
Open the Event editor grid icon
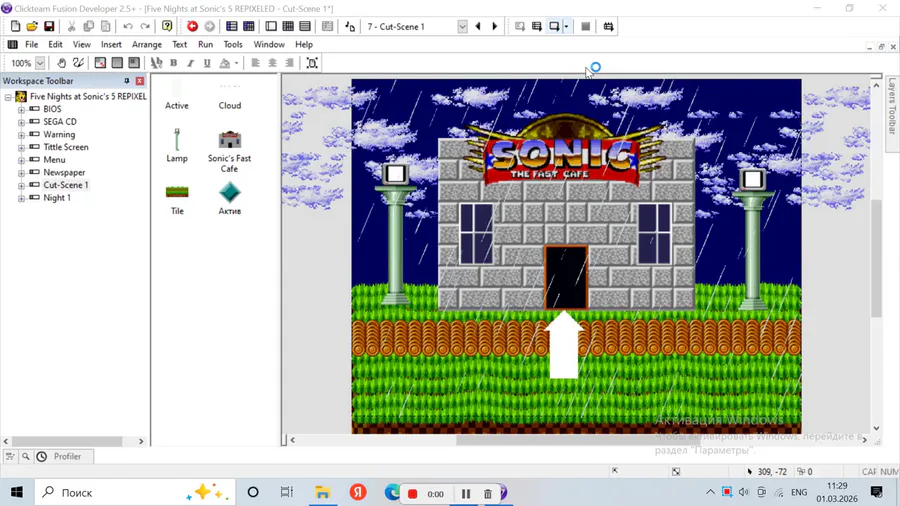pos(288,26)
